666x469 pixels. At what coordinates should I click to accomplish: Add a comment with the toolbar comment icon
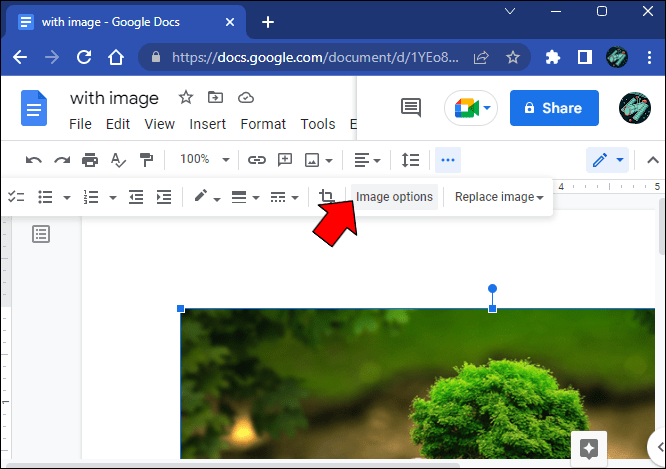285,160
